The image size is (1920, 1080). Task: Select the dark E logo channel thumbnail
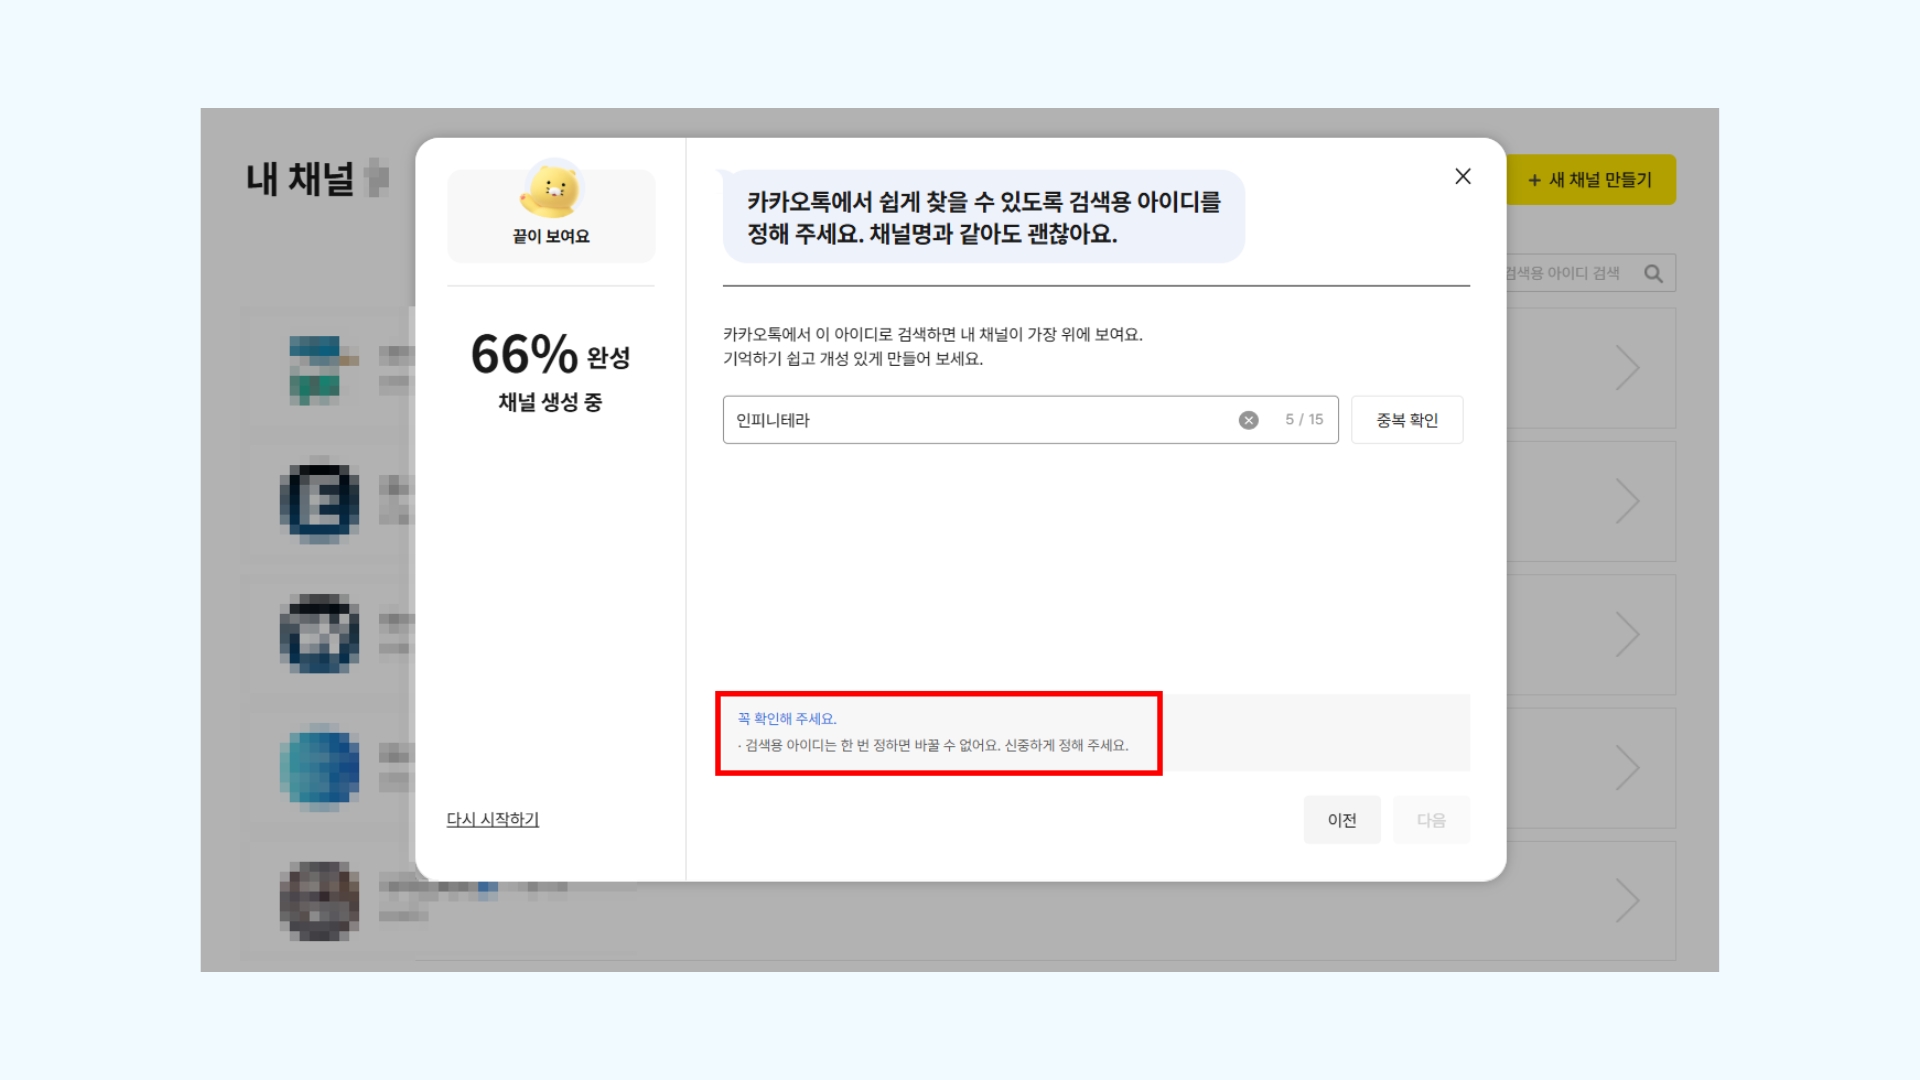319,501
